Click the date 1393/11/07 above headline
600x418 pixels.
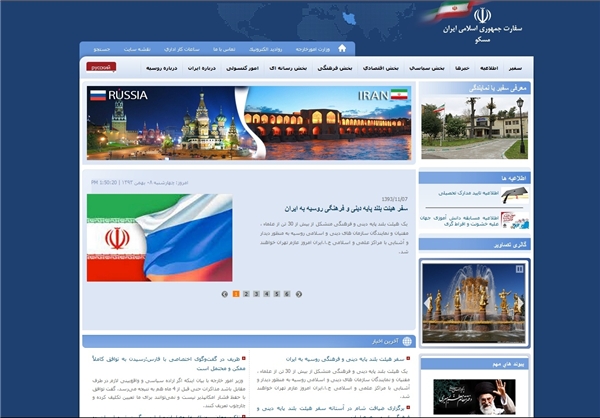[395, 199]
